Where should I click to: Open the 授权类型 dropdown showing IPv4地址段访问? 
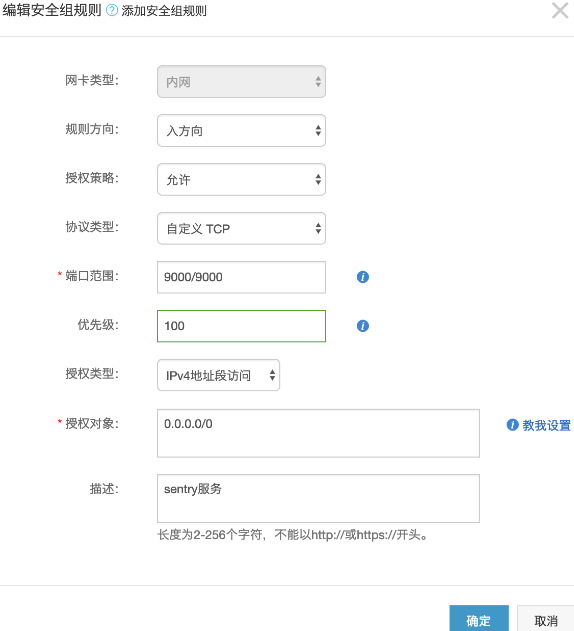coord(218,375)
